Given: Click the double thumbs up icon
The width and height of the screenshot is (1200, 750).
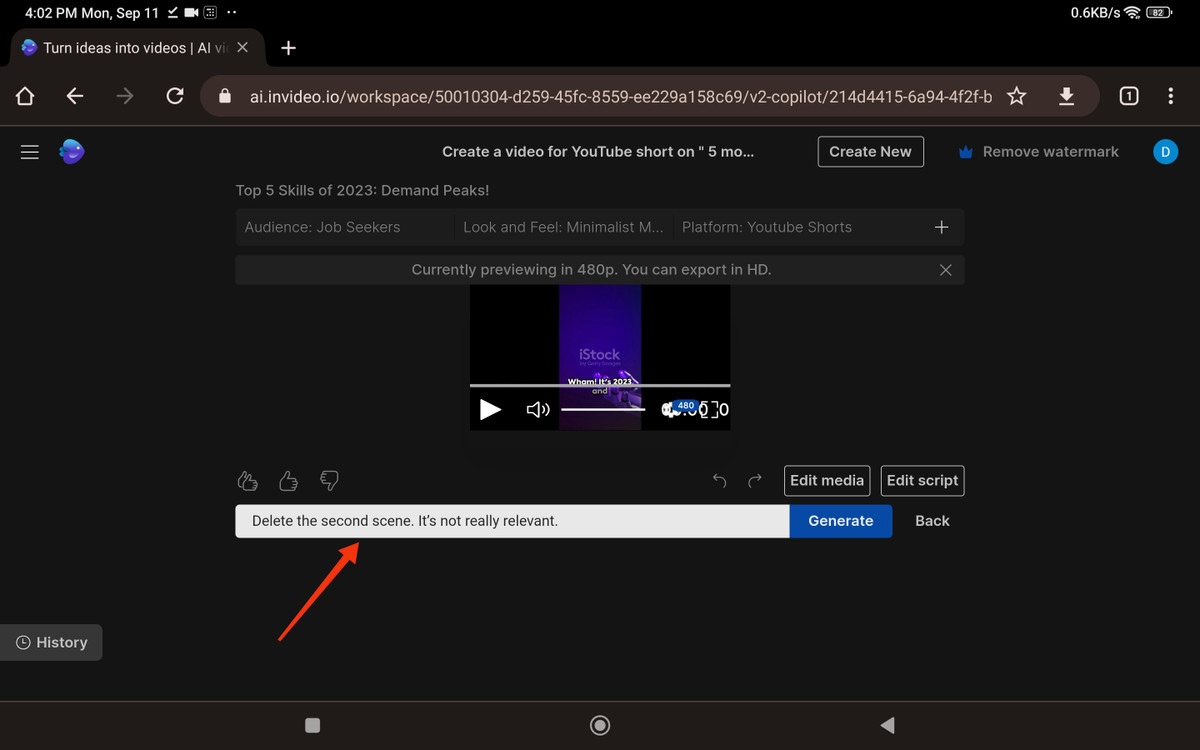Looking at the screenshot, I should click(248, 481).
